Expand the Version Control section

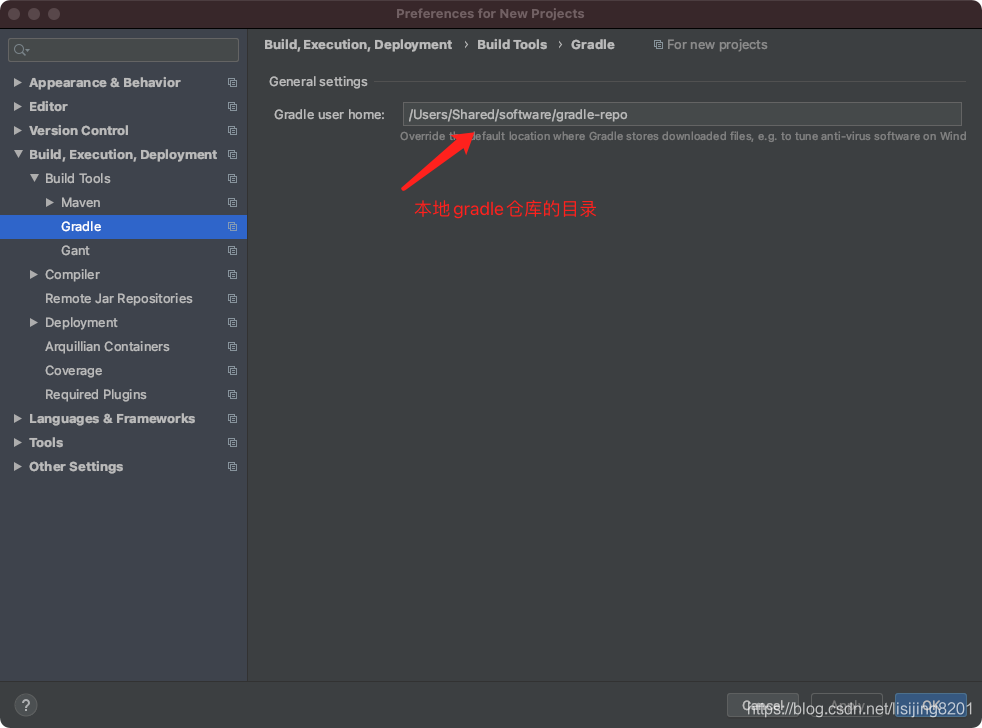tap(18, 130)
